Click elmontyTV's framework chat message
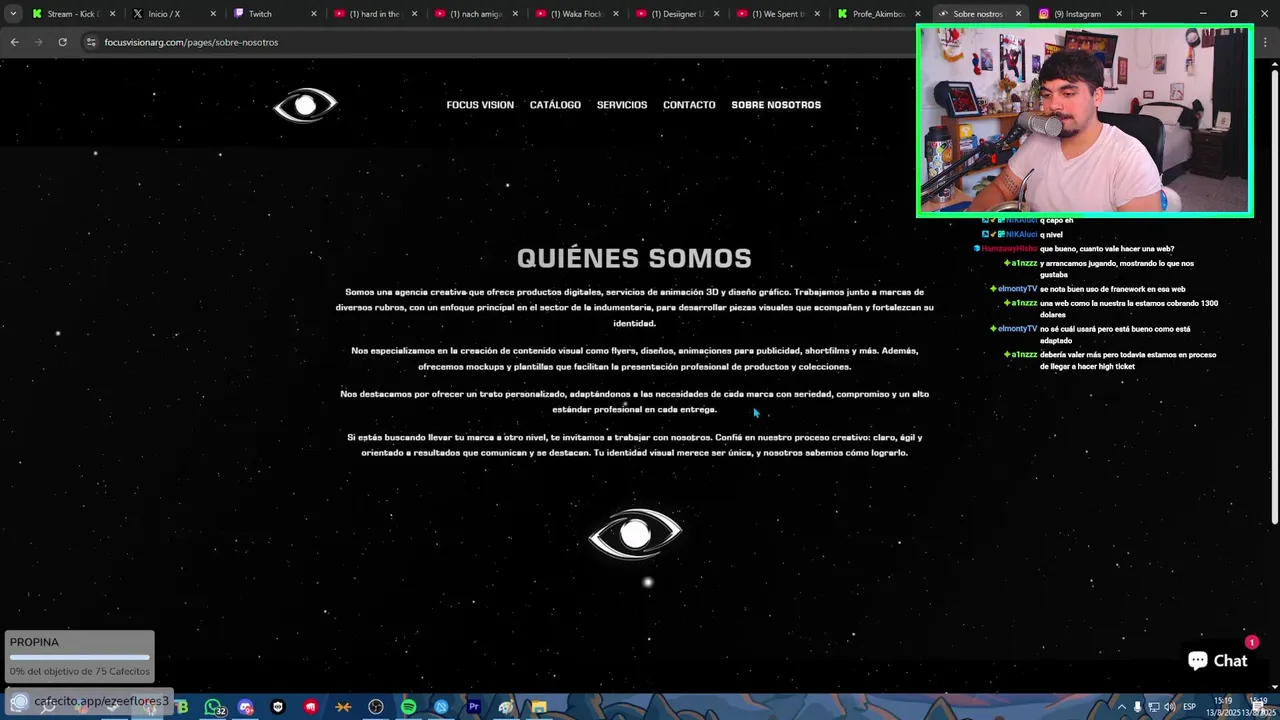1280x720 pixels. 1091,289
